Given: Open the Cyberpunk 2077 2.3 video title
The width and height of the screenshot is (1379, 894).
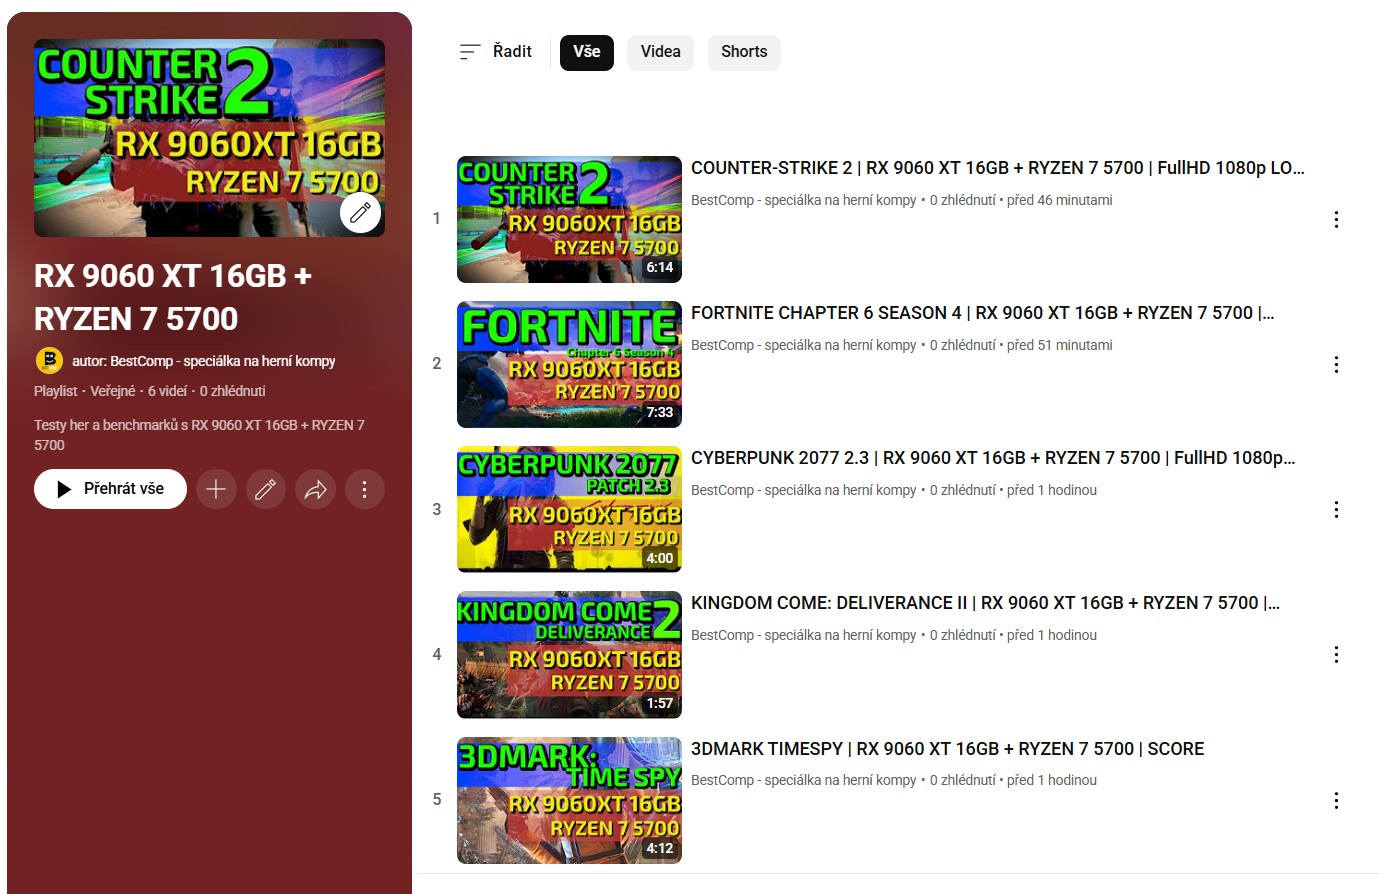Looking at the screenshot, I should pos(993,458).
